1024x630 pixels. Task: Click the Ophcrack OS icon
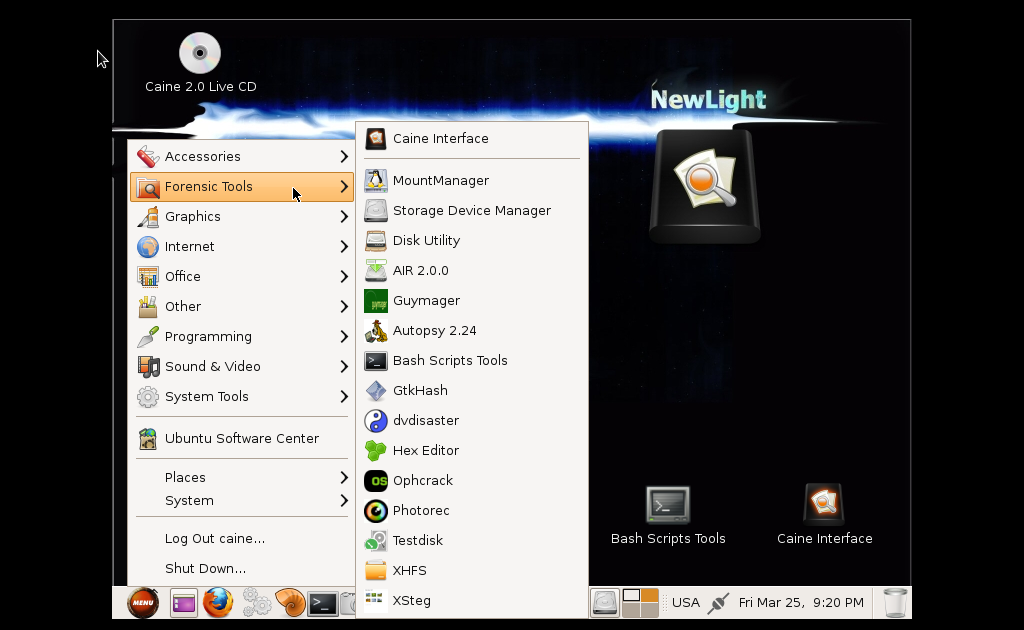(x=376, y=480)
